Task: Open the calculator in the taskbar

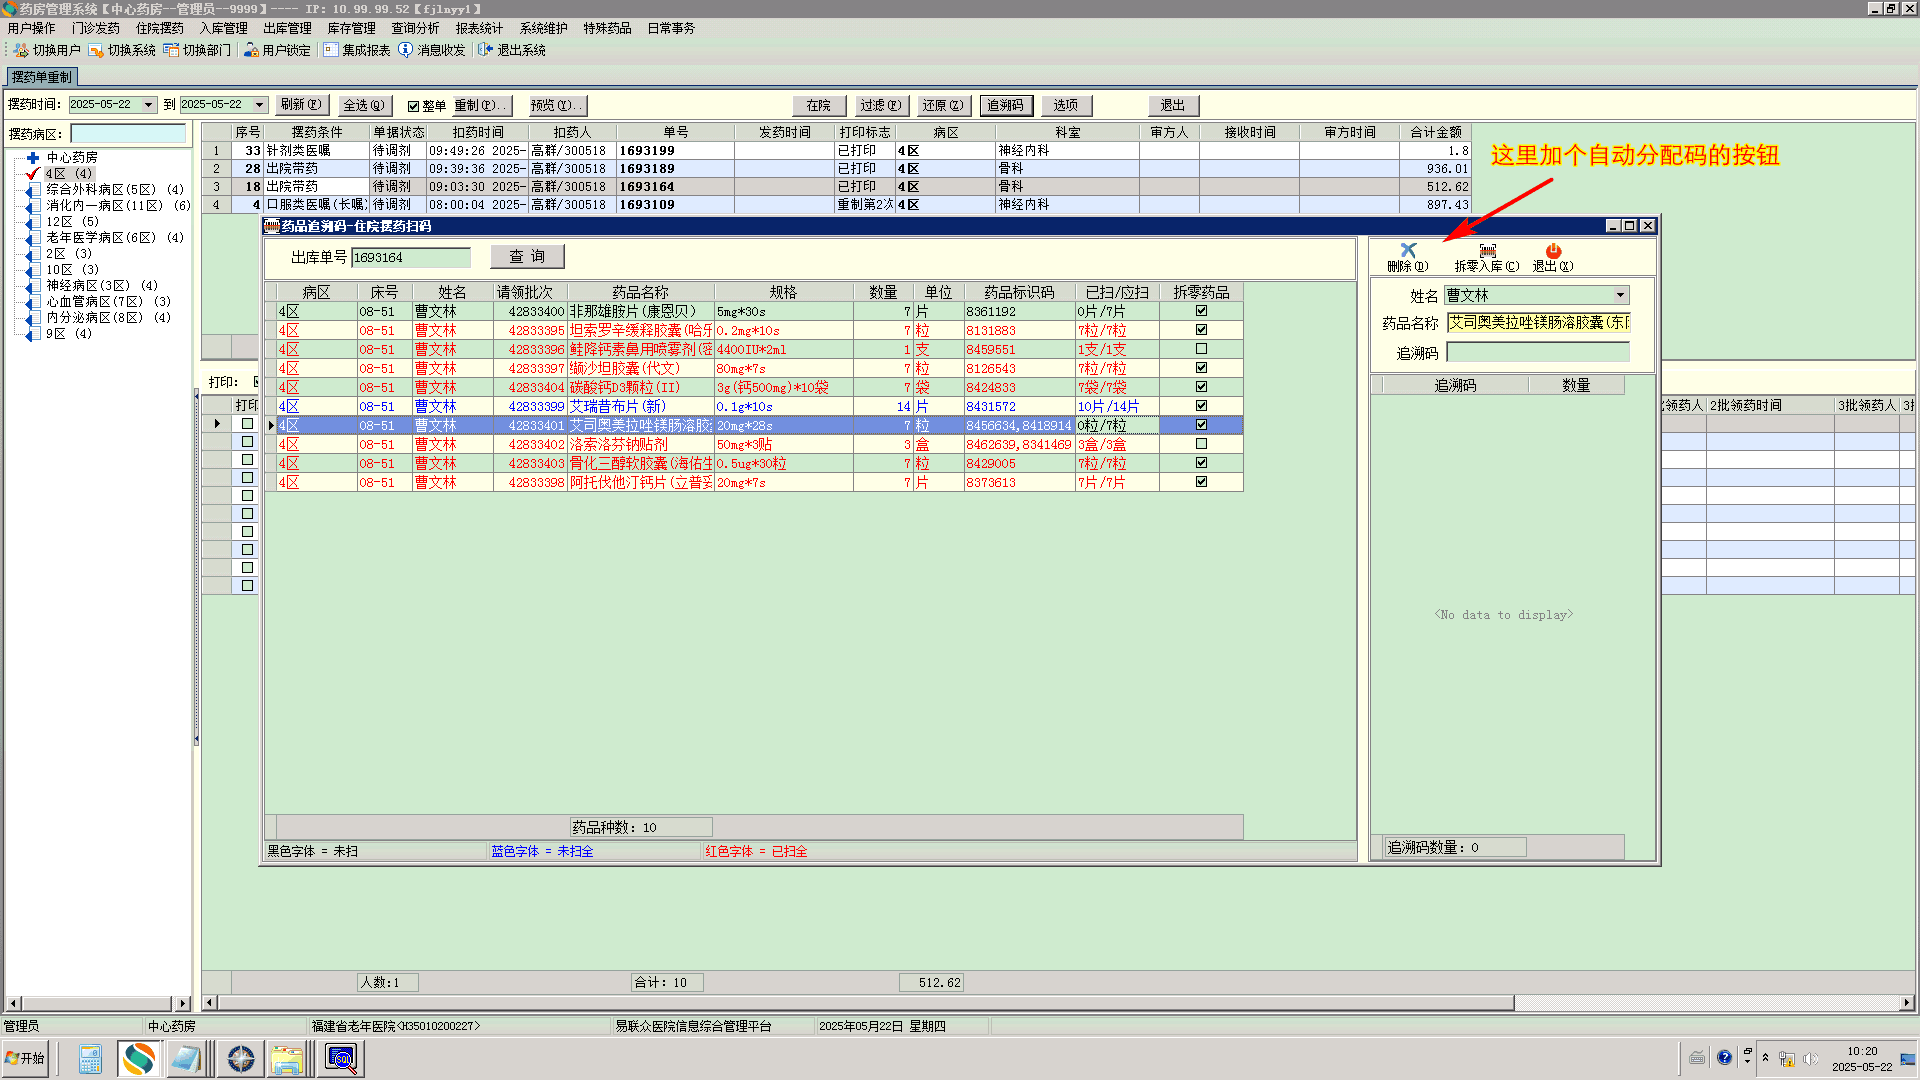Action: [90, 1058]
